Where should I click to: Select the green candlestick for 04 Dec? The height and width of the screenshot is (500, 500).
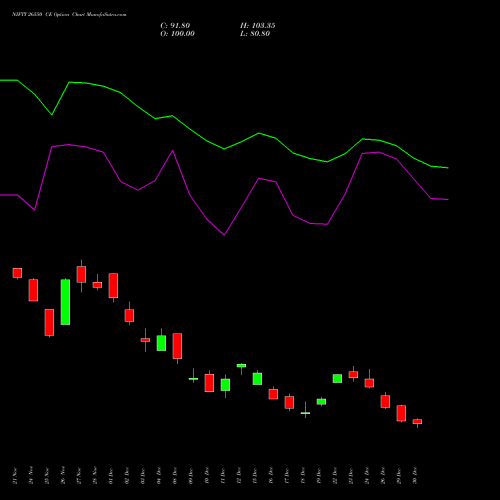click(x=161, y=343)
